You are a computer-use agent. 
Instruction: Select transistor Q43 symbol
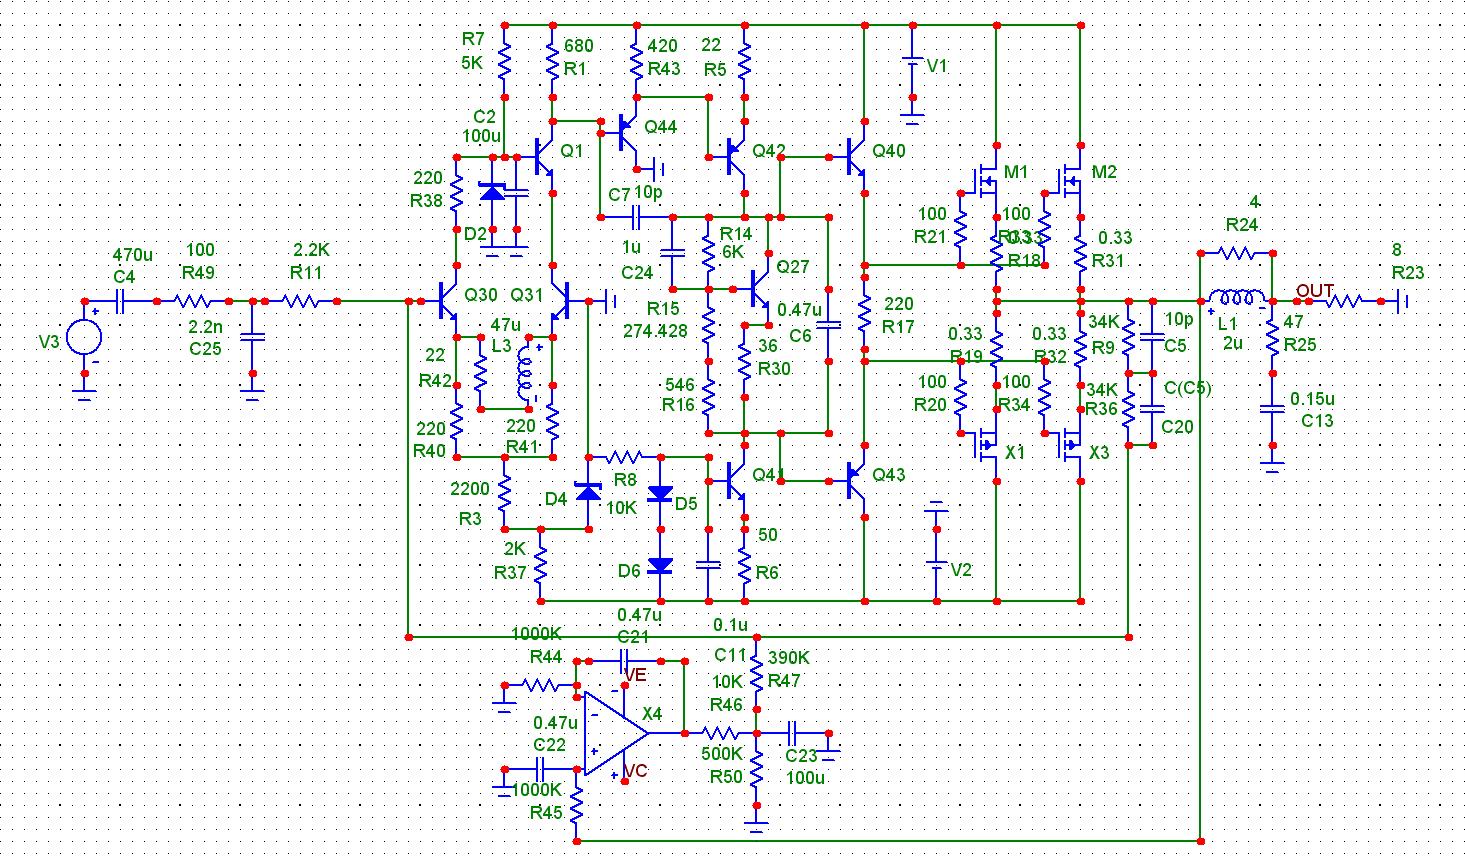(x=855, y=480)
